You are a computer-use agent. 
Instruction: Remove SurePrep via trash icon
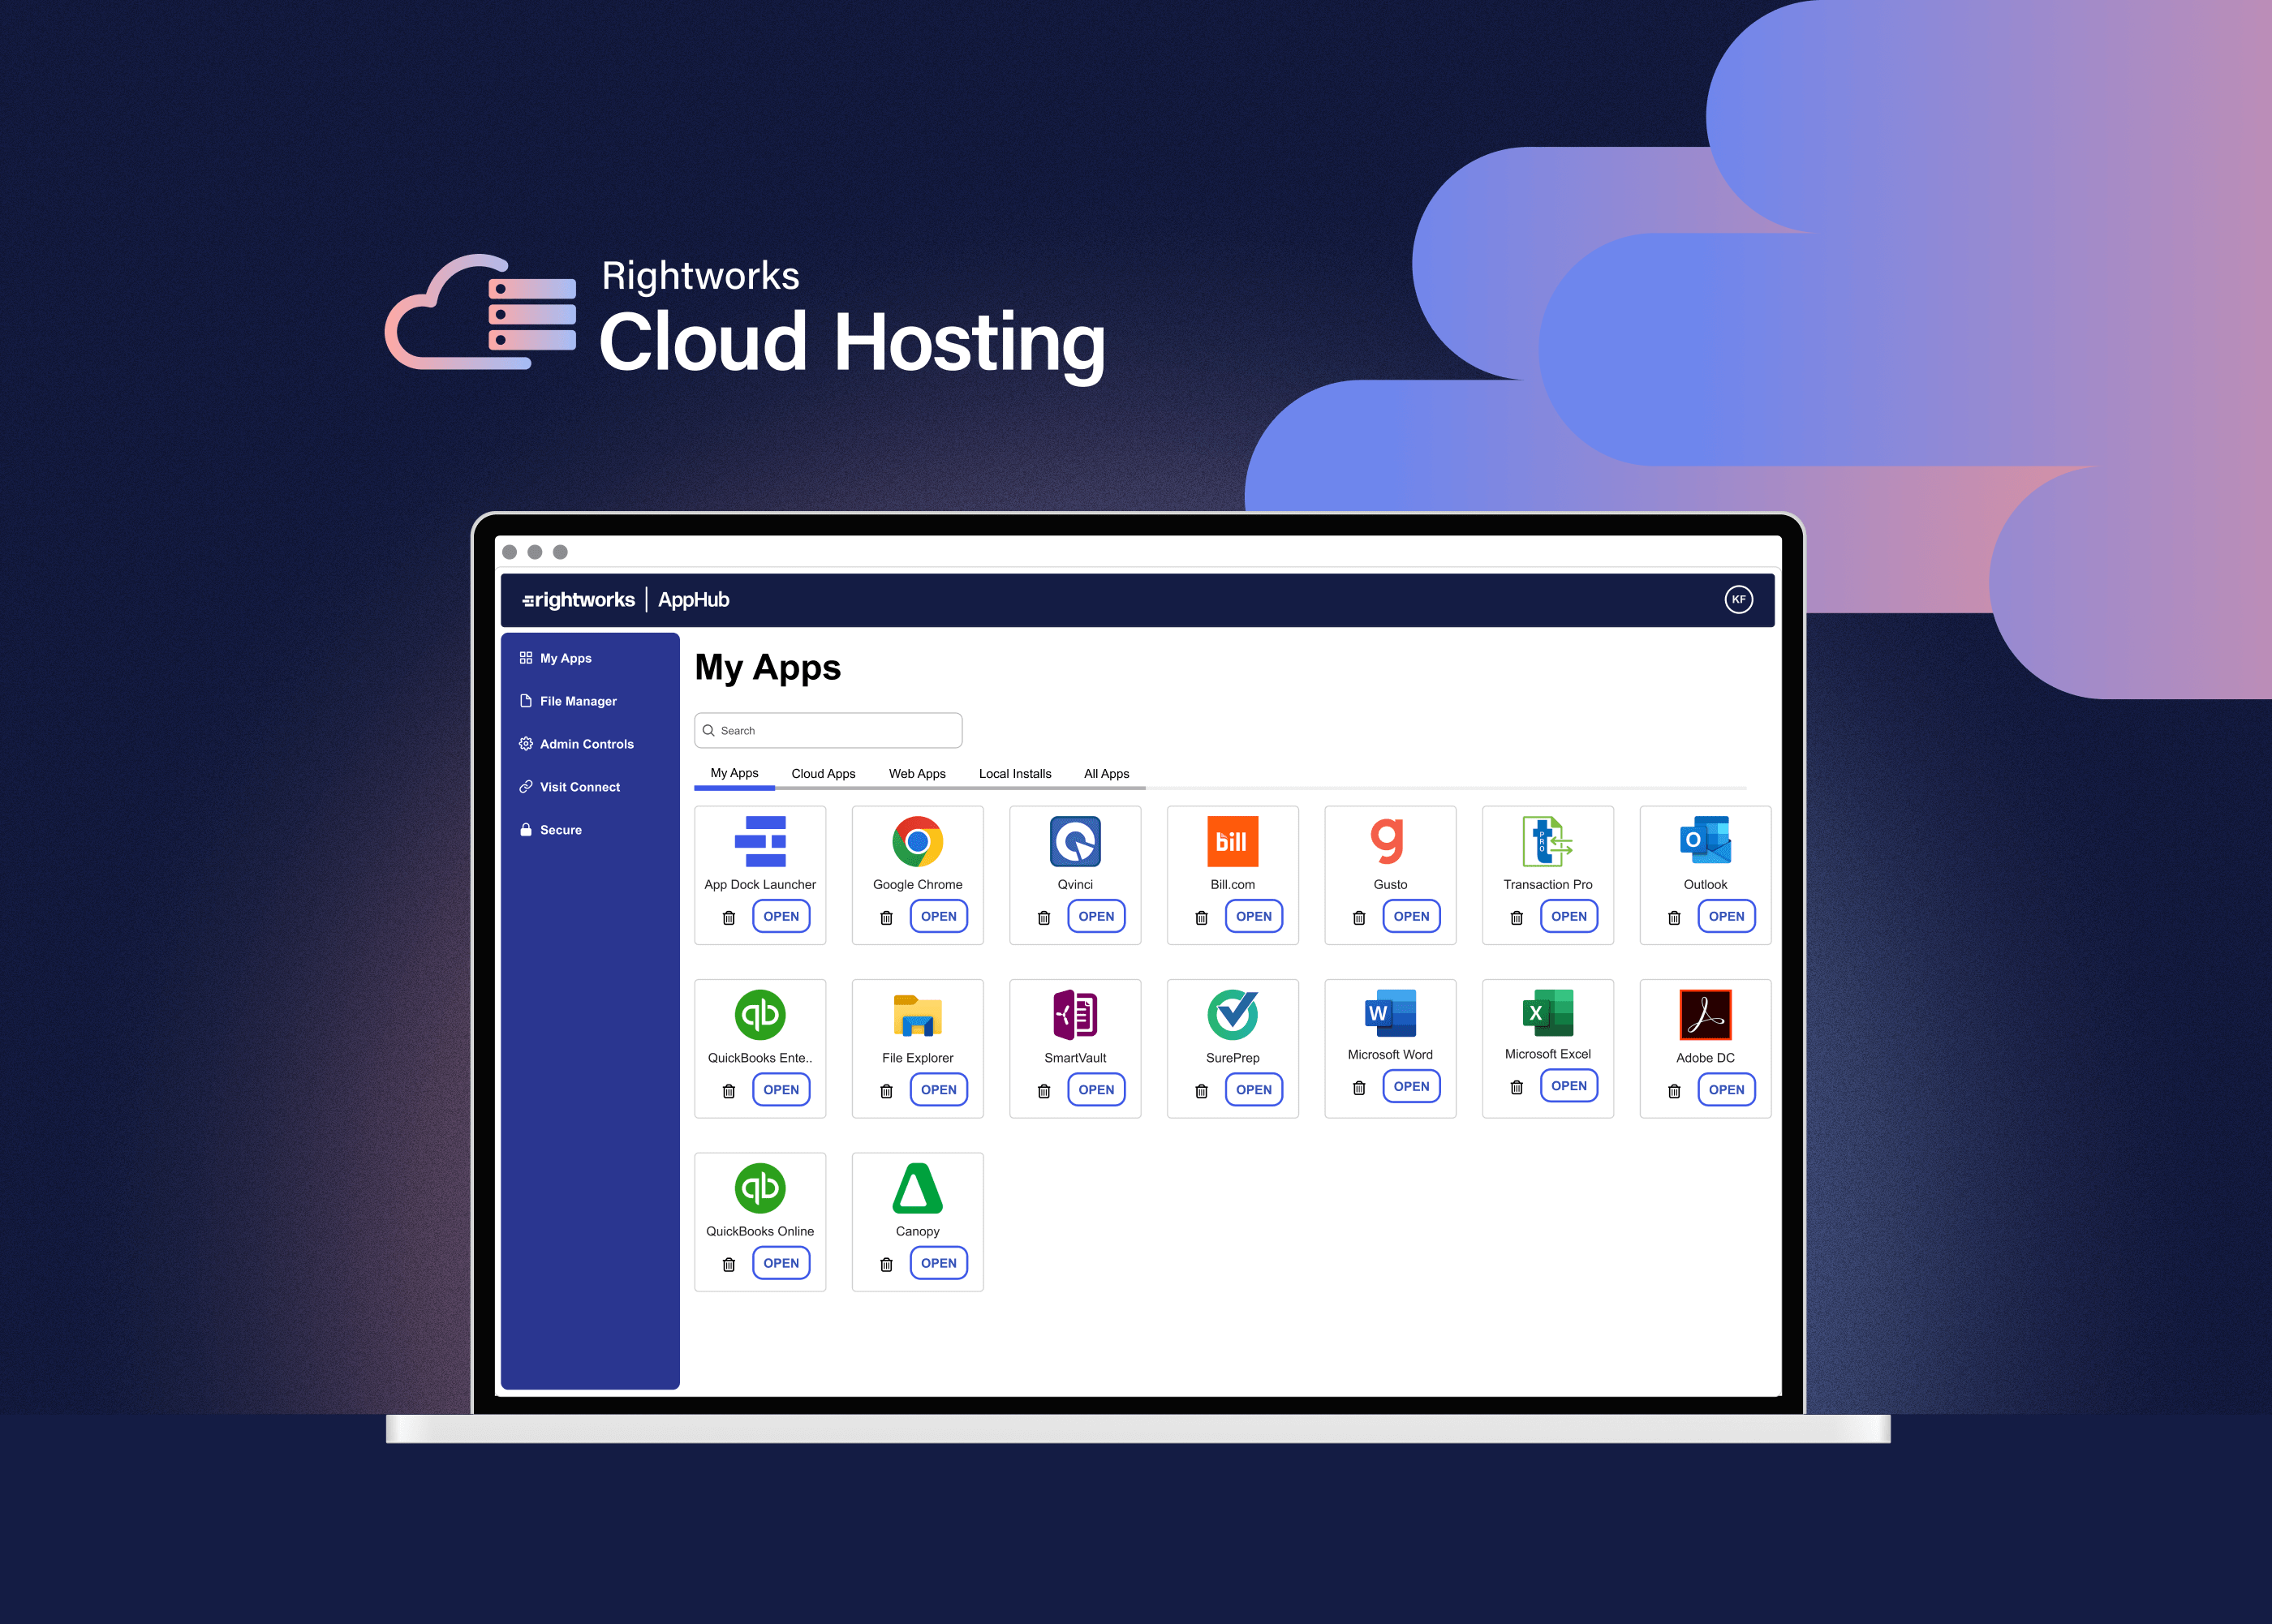click(1201, 1091)
